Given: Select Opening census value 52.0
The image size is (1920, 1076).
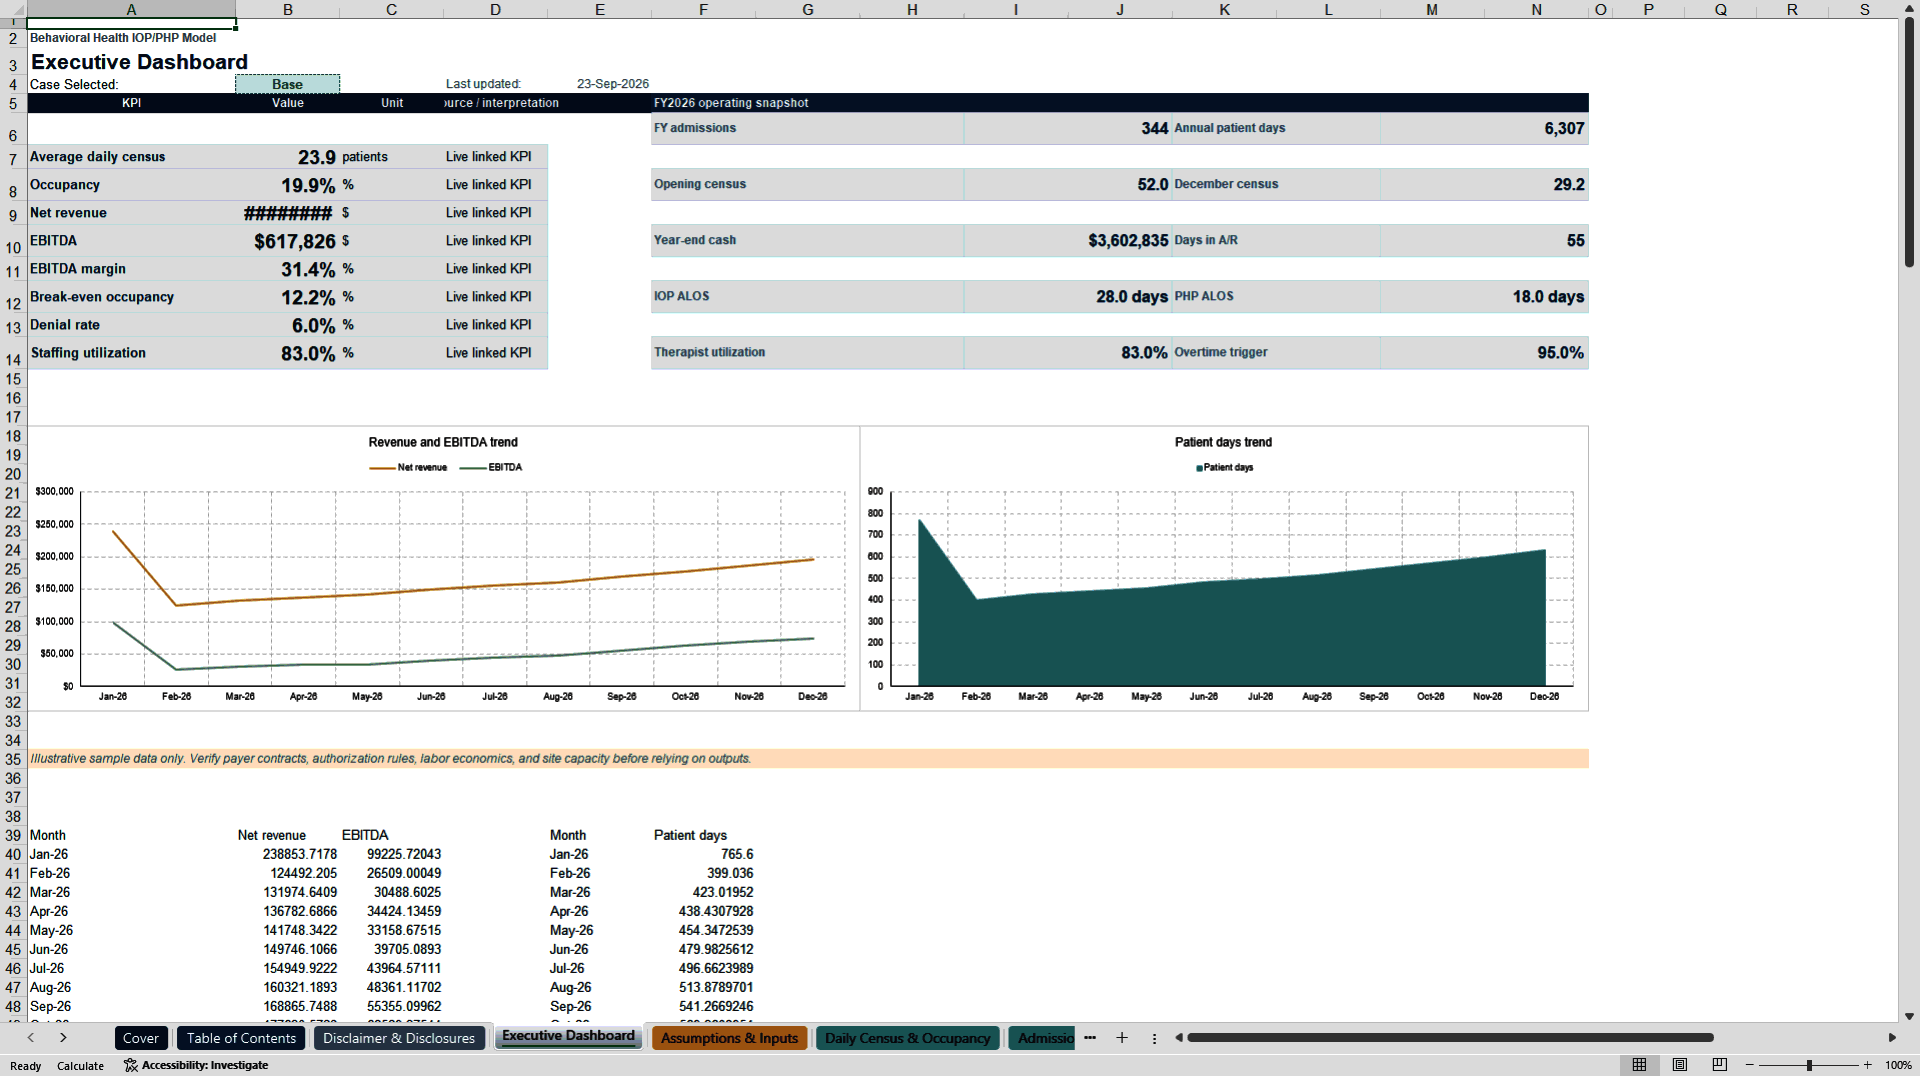Looking at the screenshot, I should point(1067,184).
